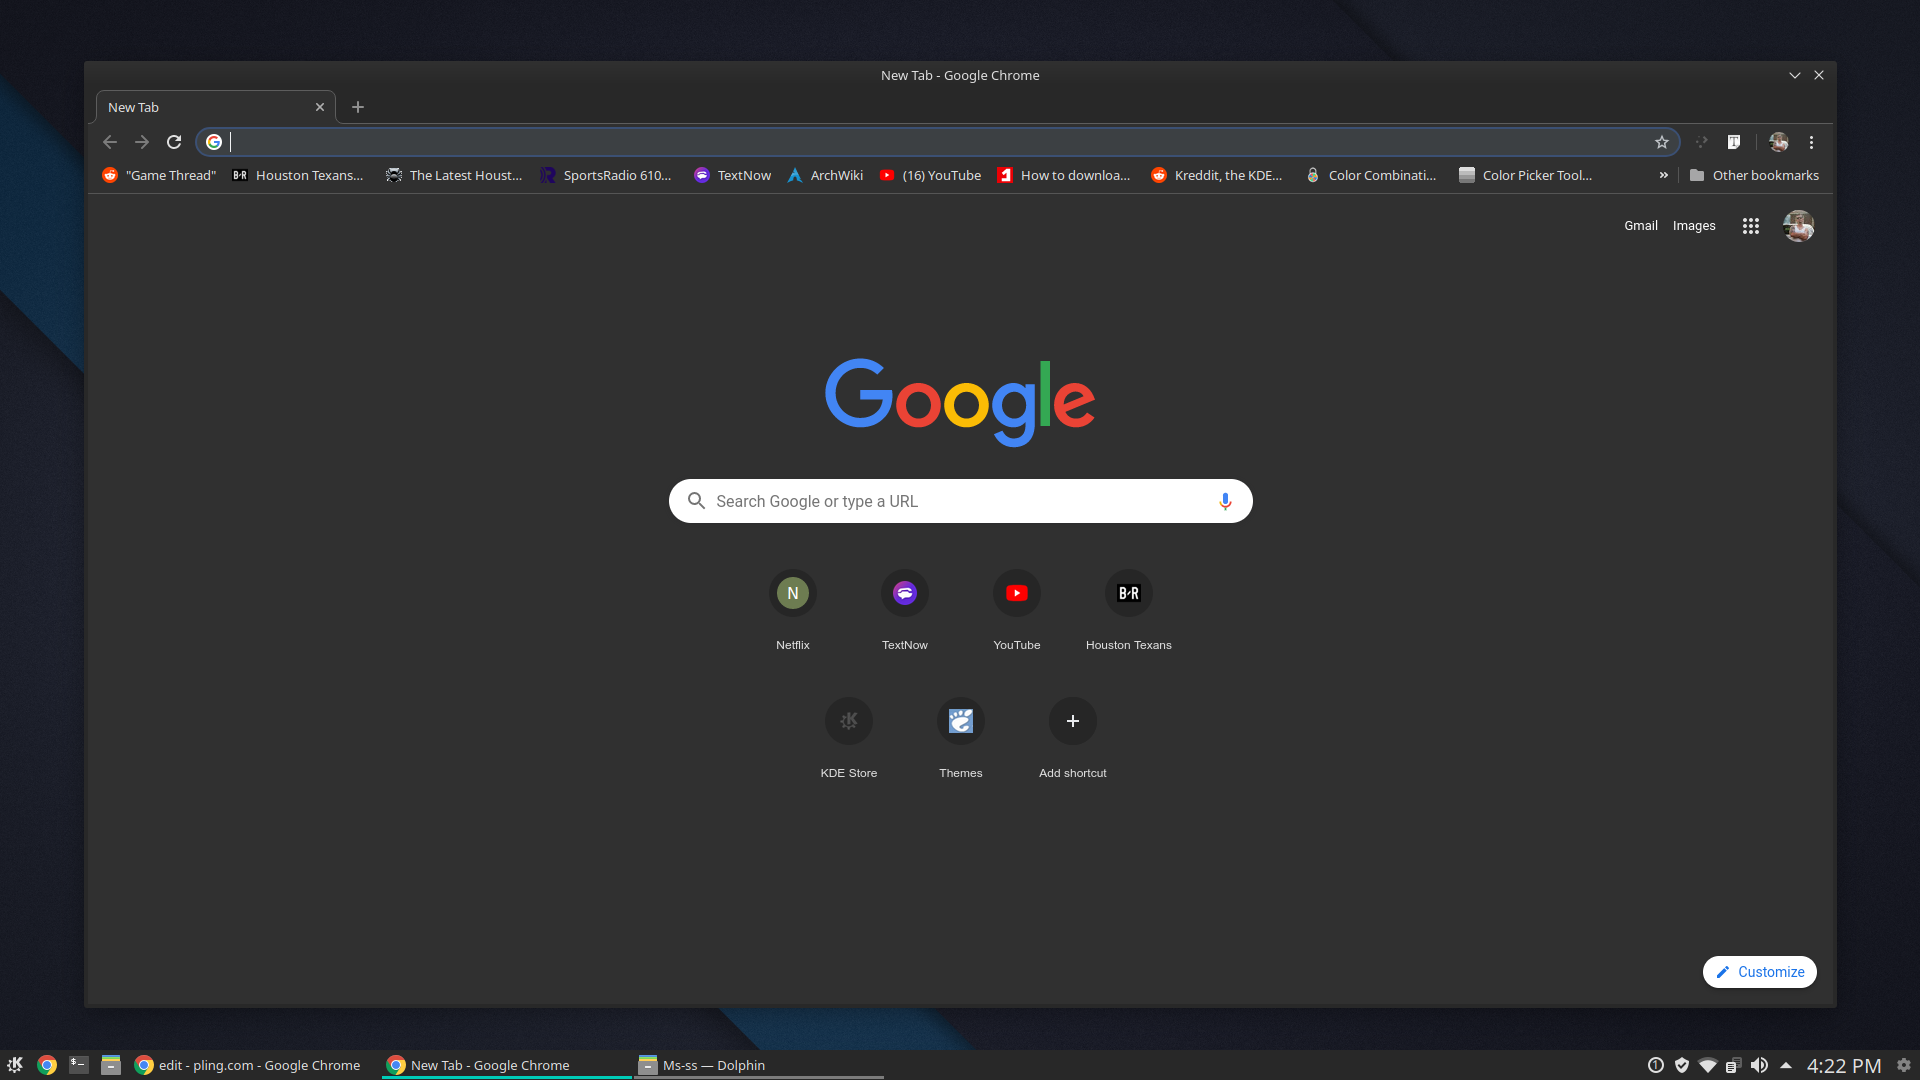Viewport: 1920px width, 1080px height.
Task: Open the (16) YouTube bookmark
Action: (x=931, y=175)
